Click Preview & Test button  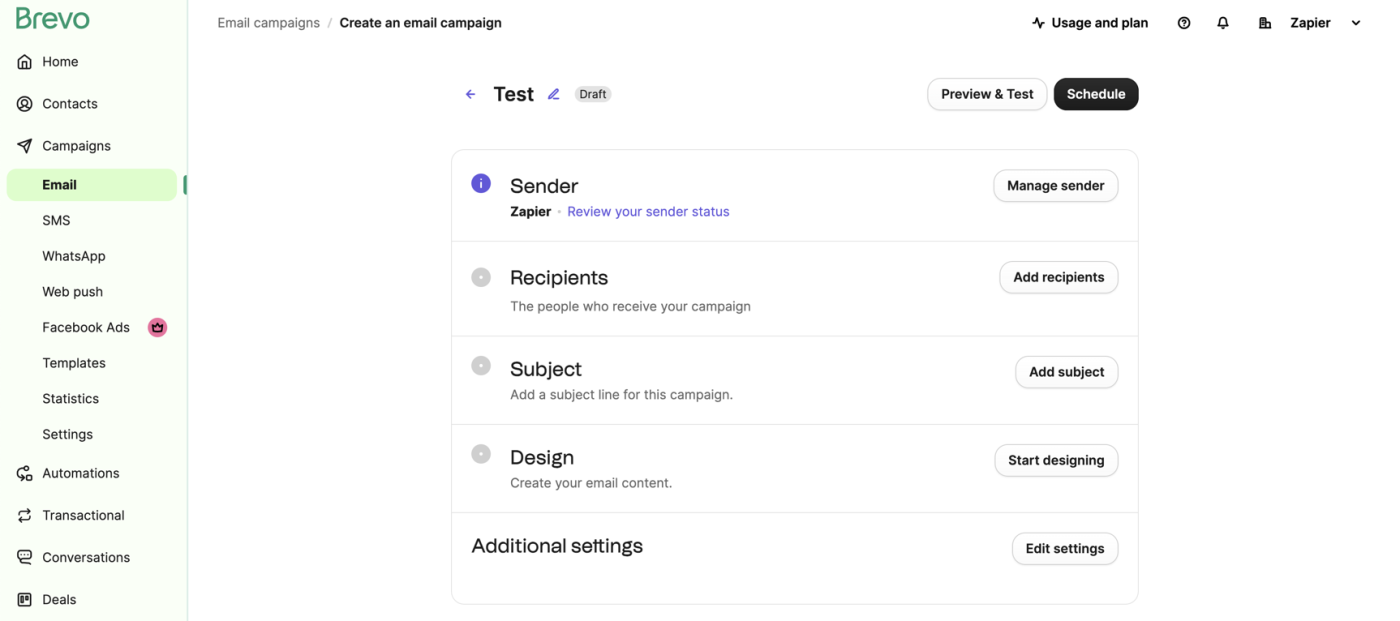[987, 94]
